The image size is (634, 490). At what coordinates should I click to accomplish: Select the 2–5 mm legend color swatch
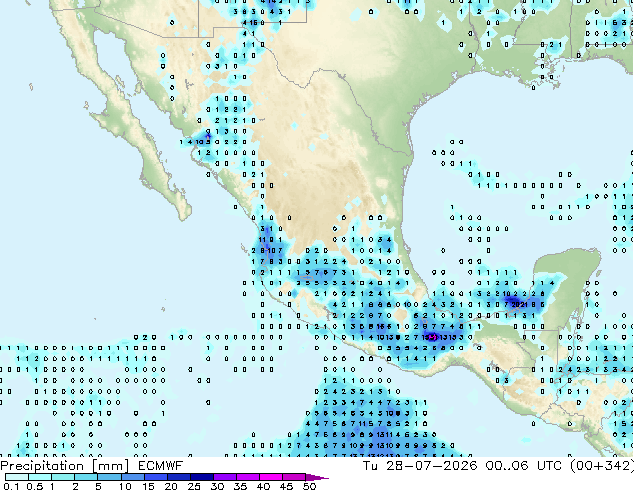click(86, 477)
